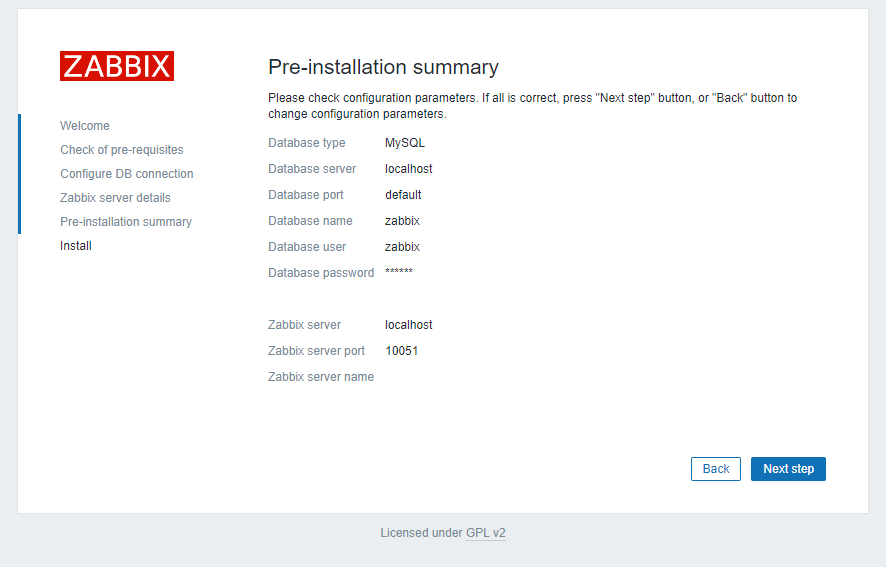The height and width of the screenshot is (567, 886).
Task: Click the Database user label
Action: point(307,247)
